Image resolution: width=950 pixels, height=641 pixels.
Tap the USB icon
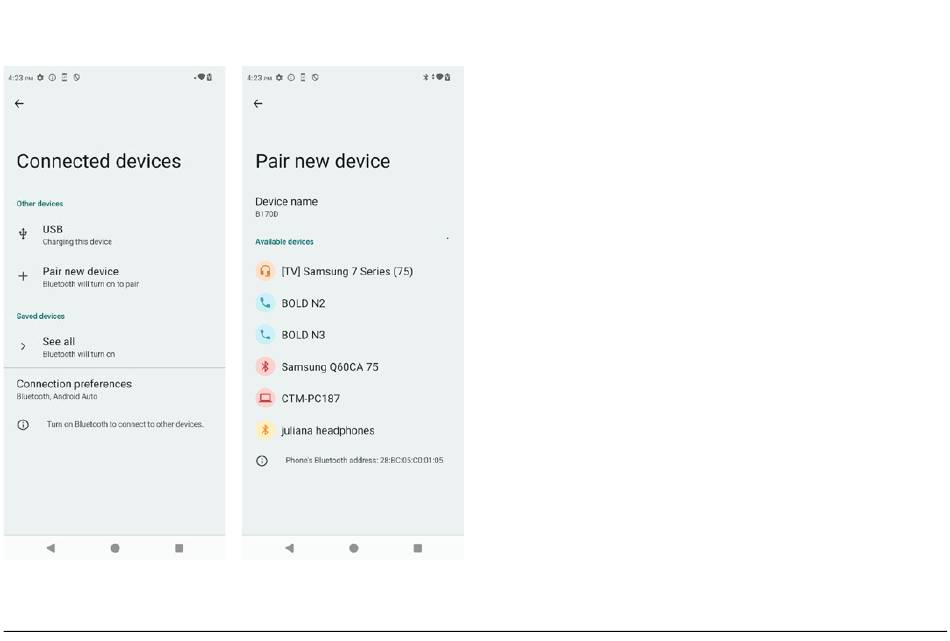23,234
